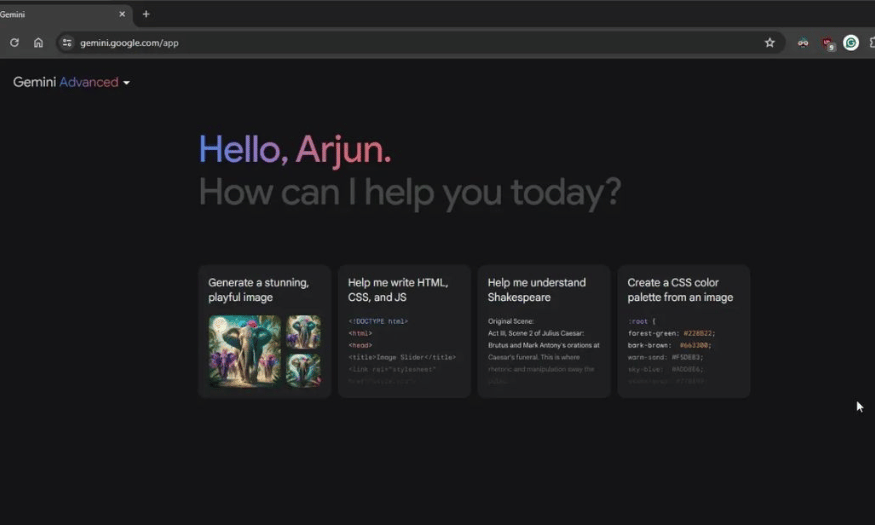Select the Gemini browser tab
Screen dimensions: 875x525
[64, 15]
